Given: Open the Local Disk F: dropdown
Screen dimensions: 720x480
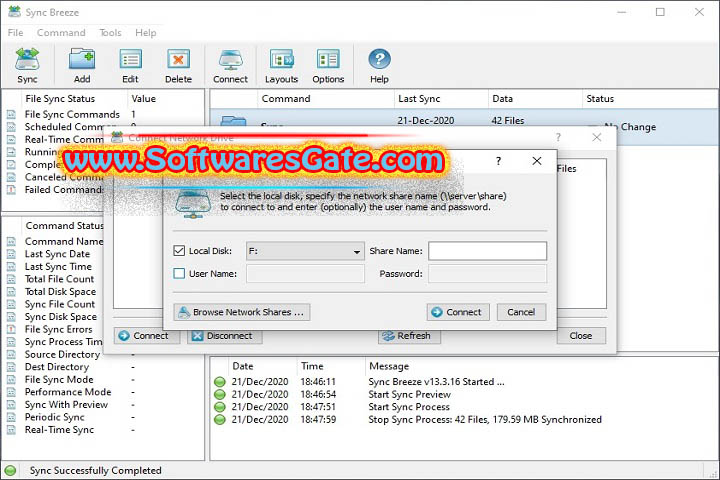Looking at the screenshot, I should [305, 251].
